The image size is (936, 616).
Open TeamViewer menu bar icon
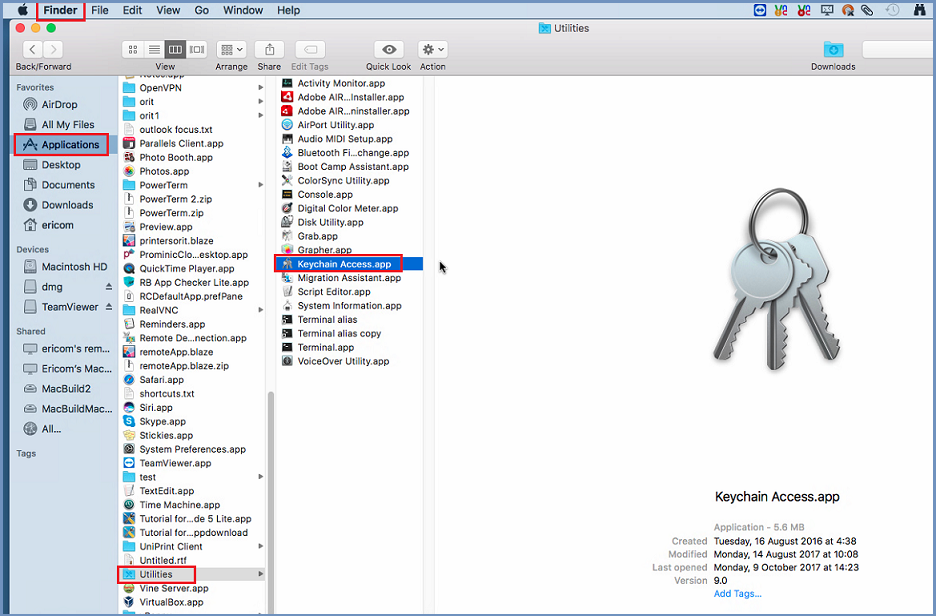click(759, 10)
